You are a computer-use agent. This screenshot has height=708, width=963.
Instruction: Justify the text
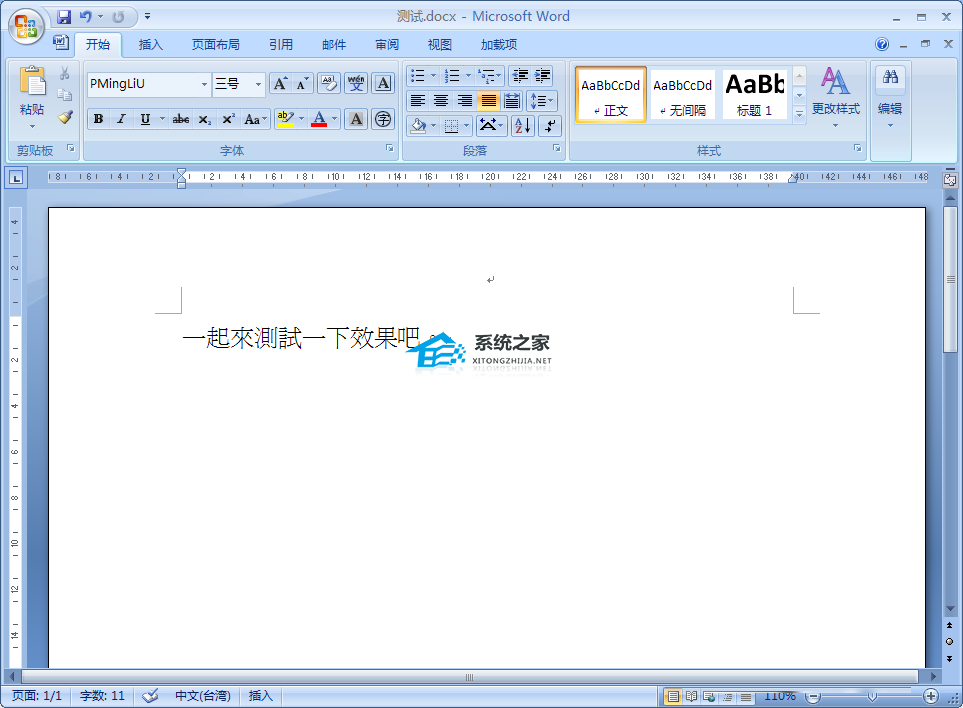coord(489,101)
